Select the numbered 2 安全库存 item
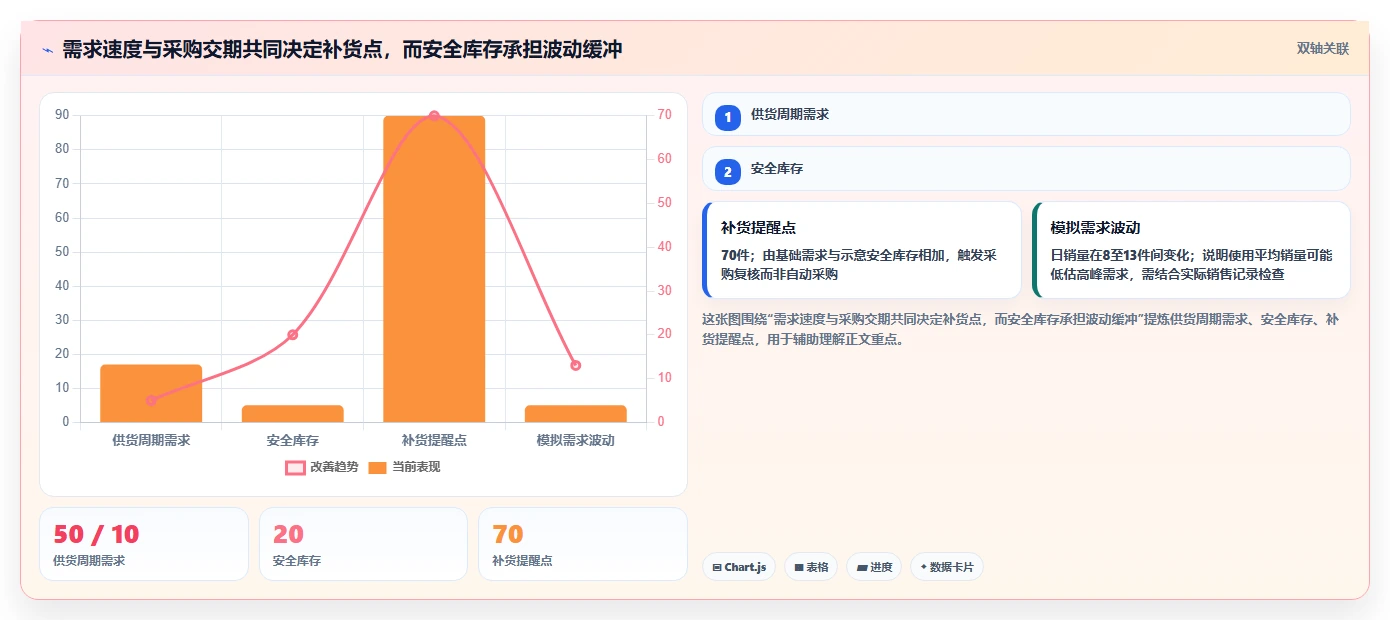This screenshot has height=620, width=1390. 1026,169
